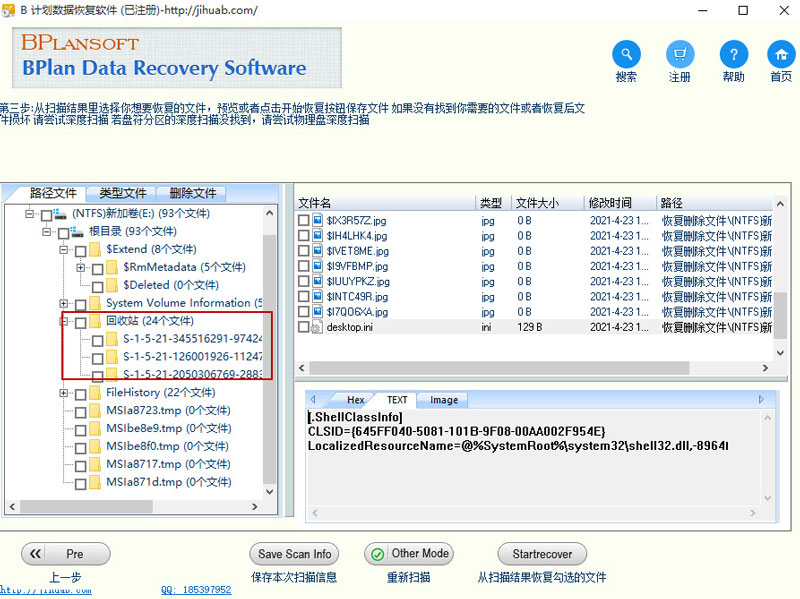Screen dimensions: 800x599
Task: Tick the desktop.ini file checkbox
Action: (304, 327)
